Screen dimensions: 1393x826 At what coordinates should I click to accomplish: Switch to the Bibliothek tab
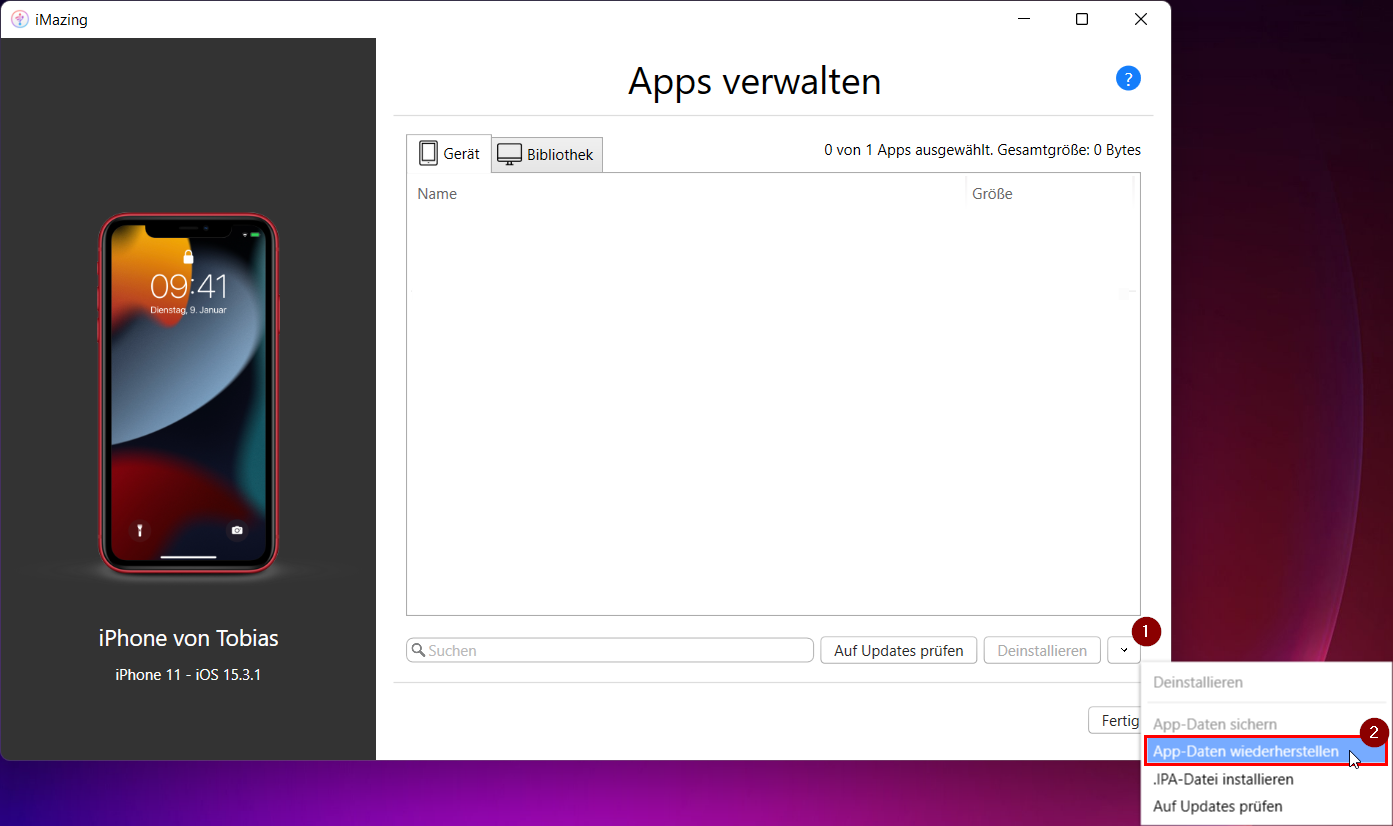pos(547,155)
